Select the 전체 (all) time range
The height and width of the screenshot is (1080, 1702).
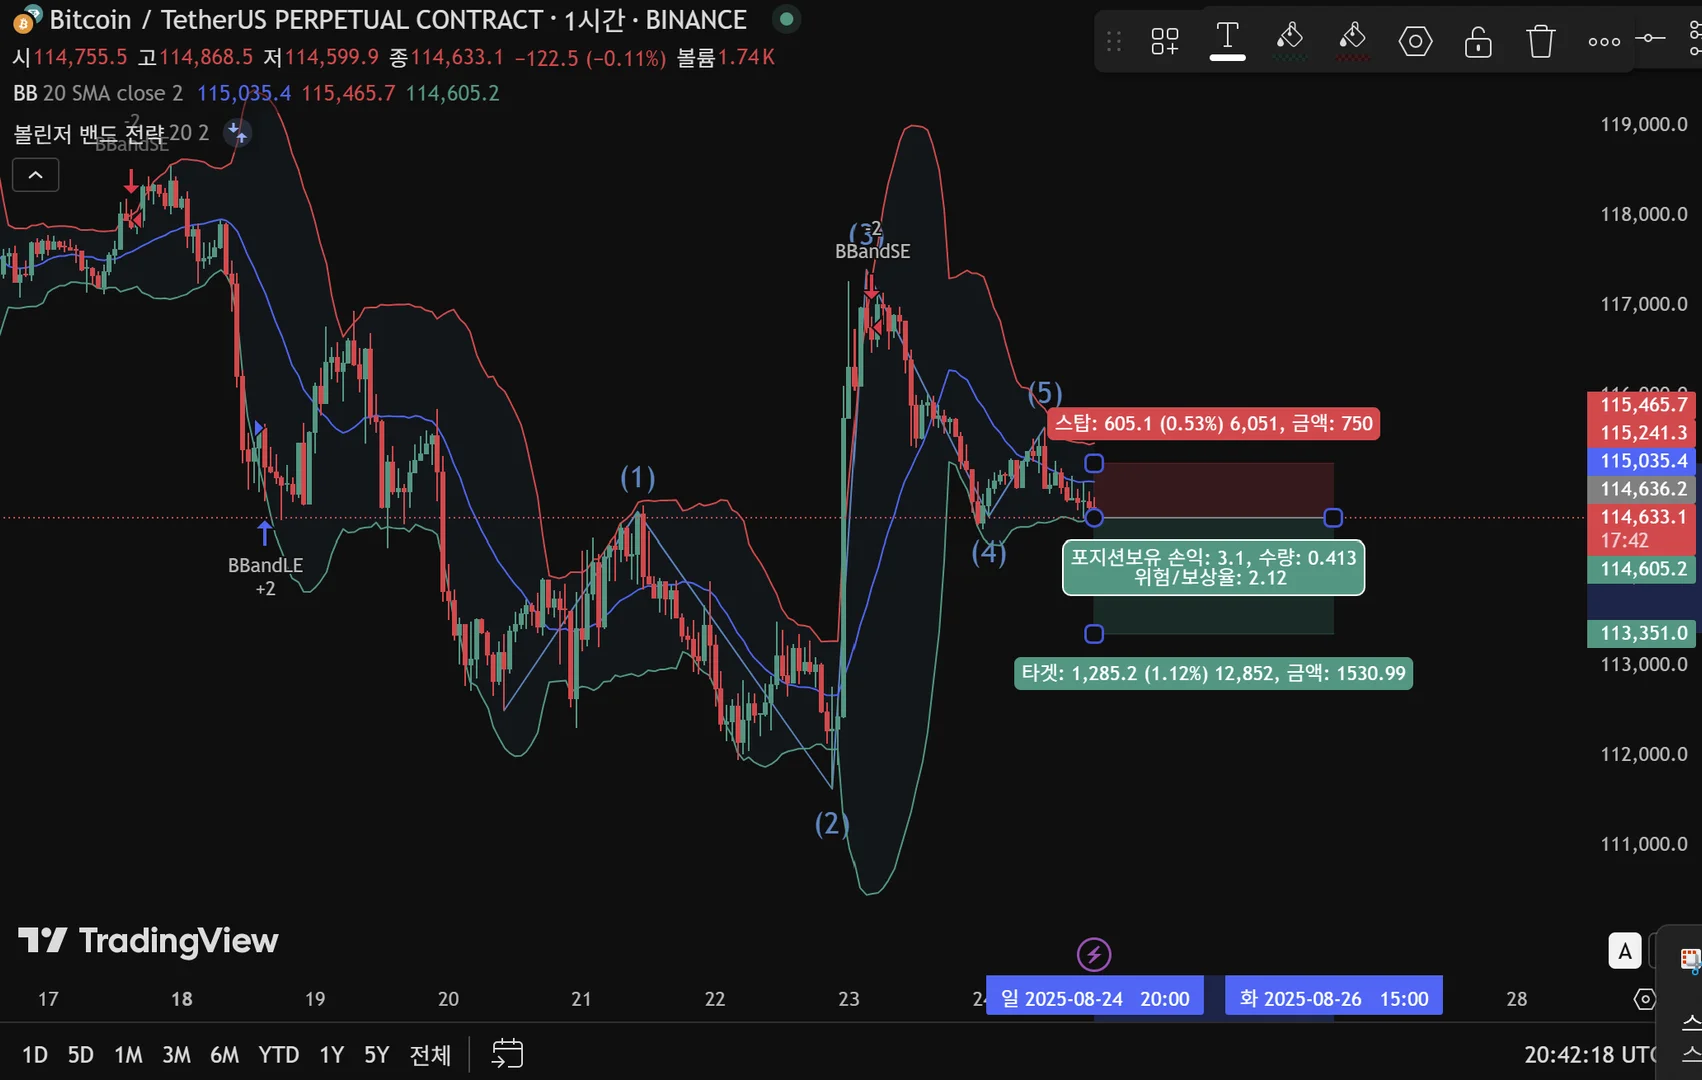[431, 1055]
